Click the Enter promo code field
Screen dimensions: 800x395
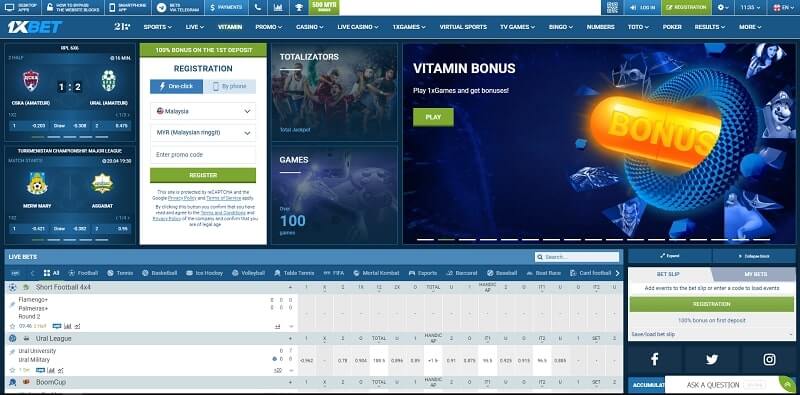click(203, 155)
